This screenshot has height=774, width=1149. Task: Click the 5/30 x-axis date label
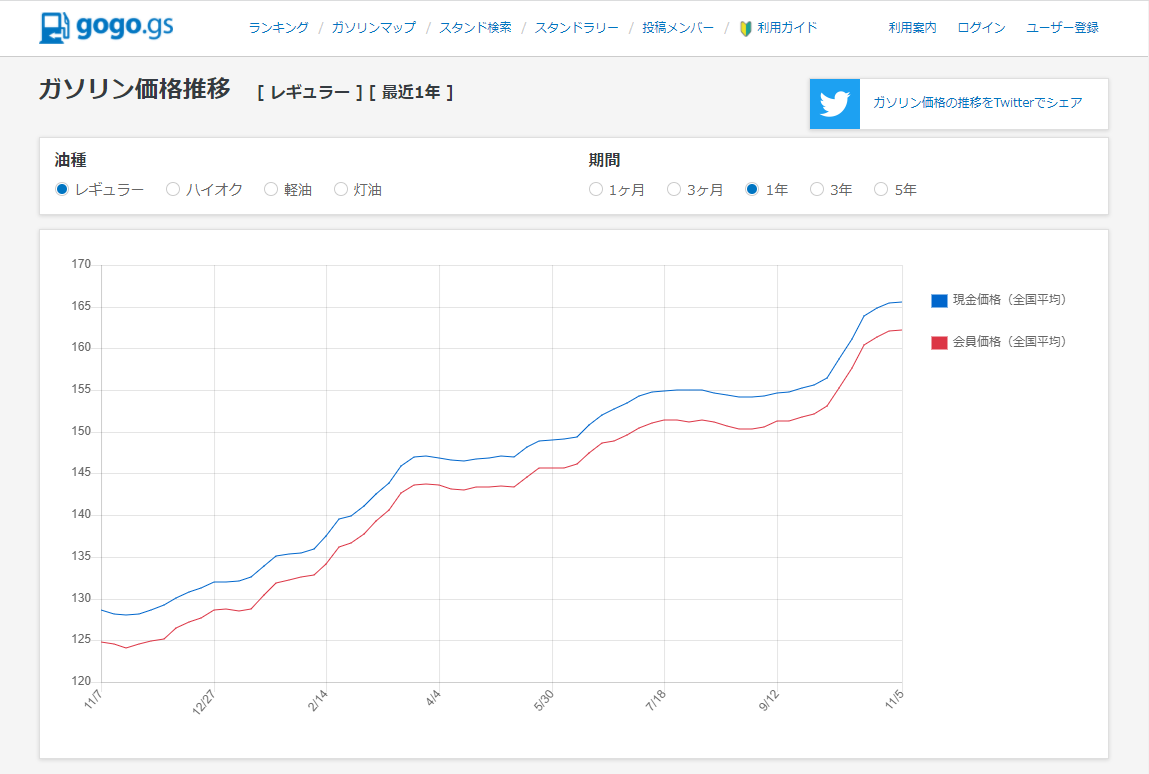544,700
